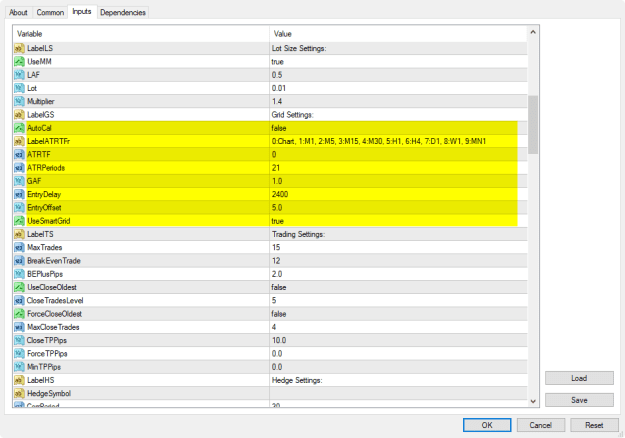
Task: Click the ATRTF integer icon
Action: point(19,154)
